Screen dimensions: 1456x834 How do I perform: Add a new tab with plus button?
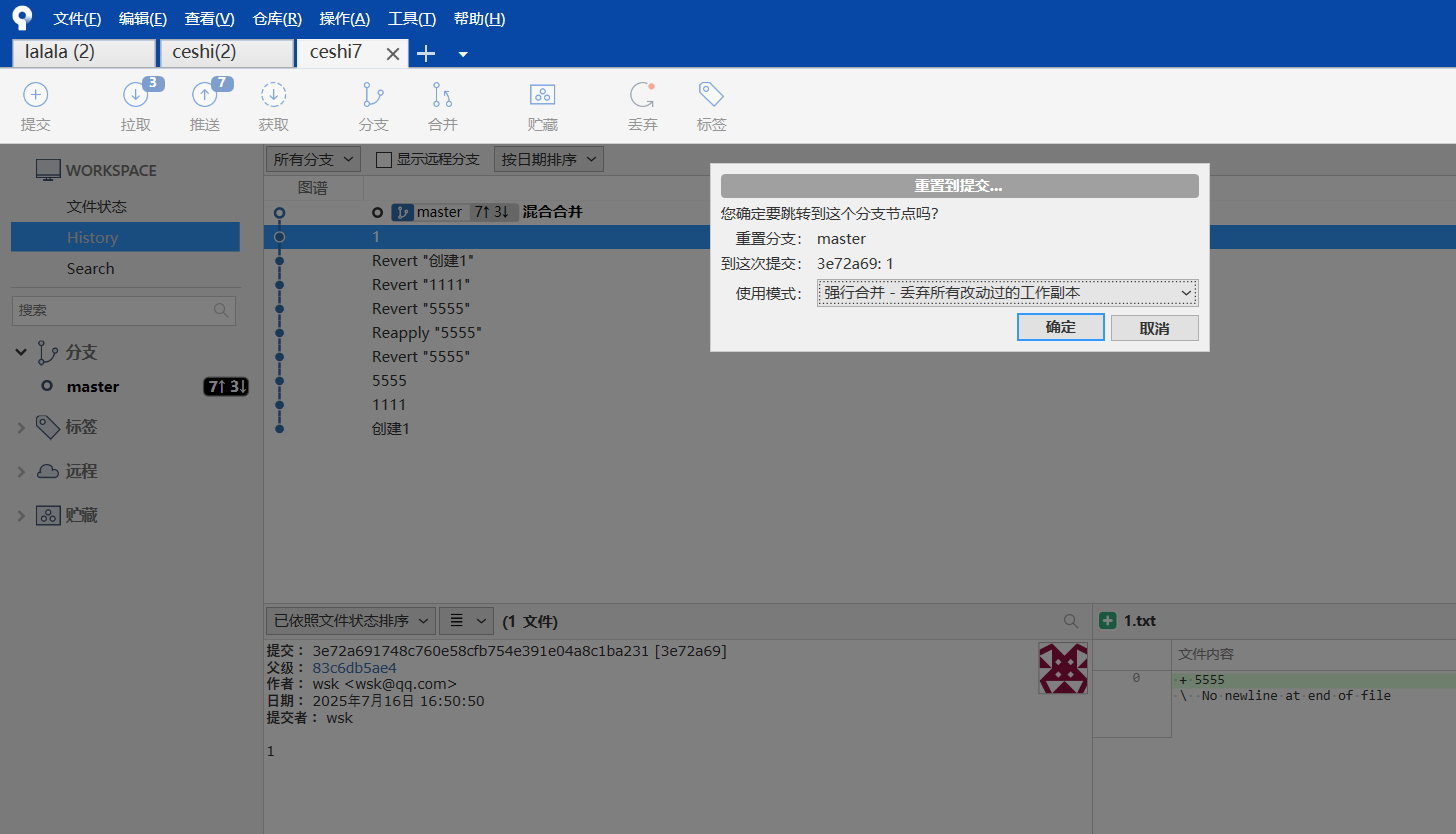(426, 54)
